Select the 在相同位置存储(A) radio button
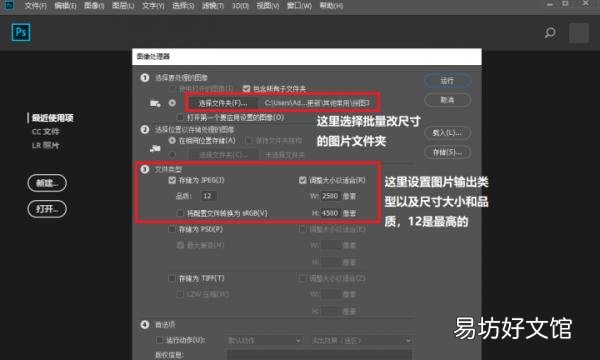Screen dimensions: 600x360 (x=172, y=141)
